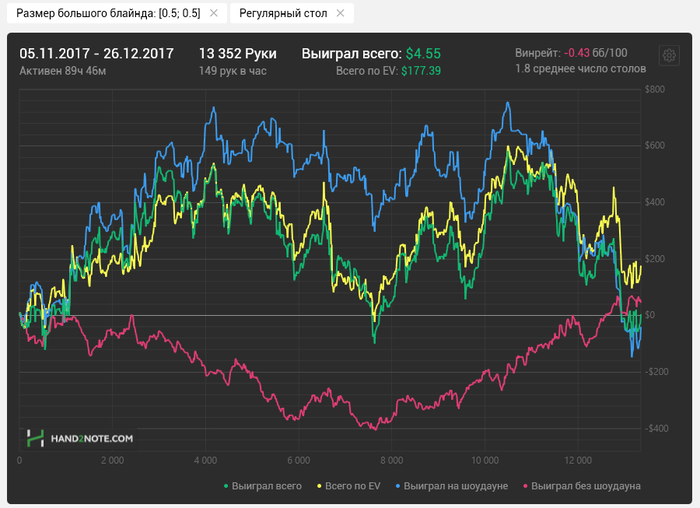Click the $600 y-axis label
This screenshot has height=508, width=700.
point(655,146)
